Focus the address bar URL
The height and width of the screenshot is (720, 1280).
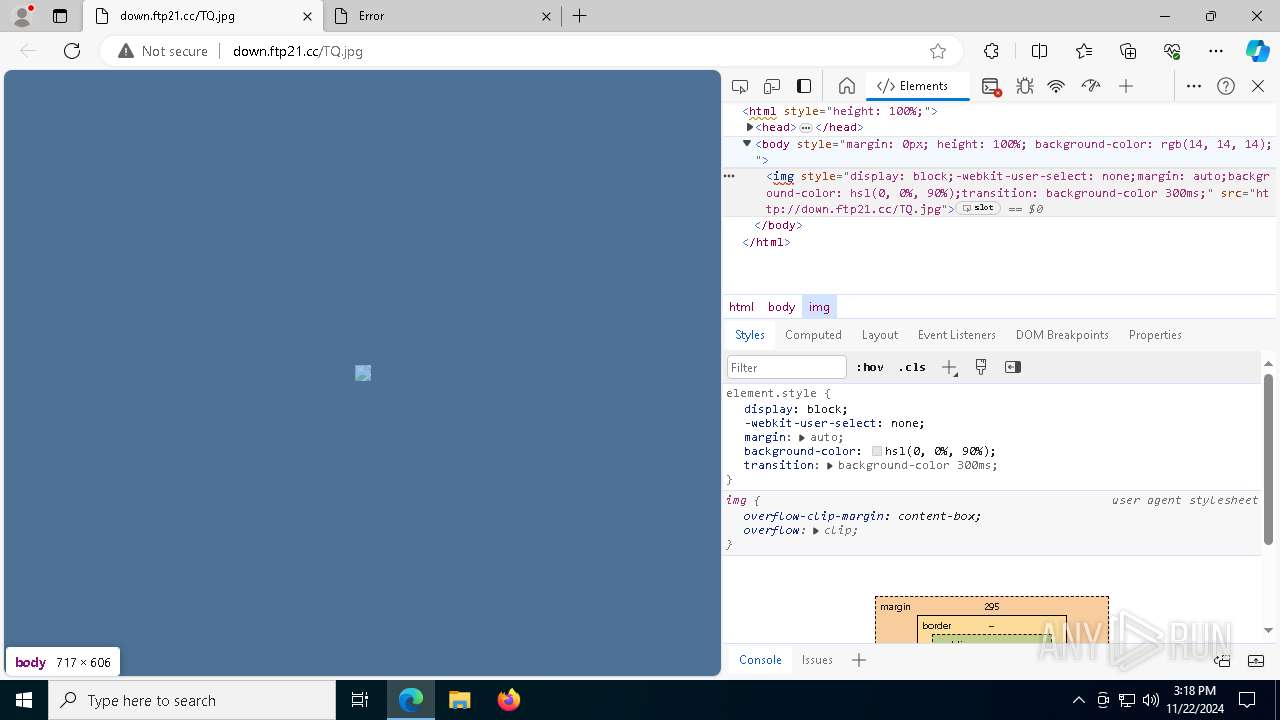coord(298,51)
